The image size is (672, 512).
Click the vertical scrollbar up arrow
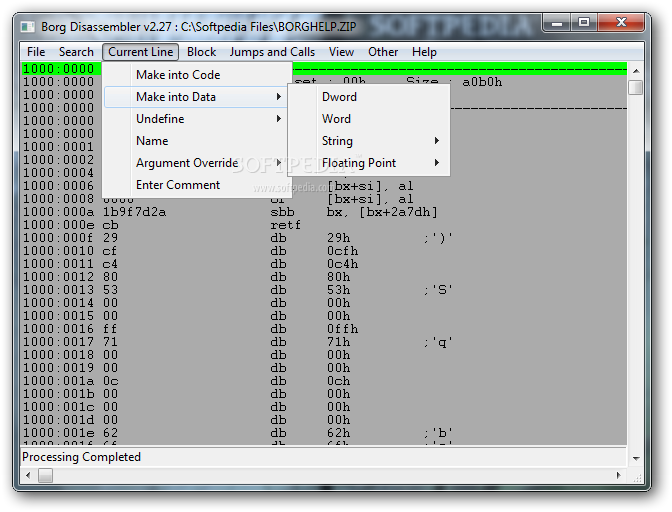636,71
